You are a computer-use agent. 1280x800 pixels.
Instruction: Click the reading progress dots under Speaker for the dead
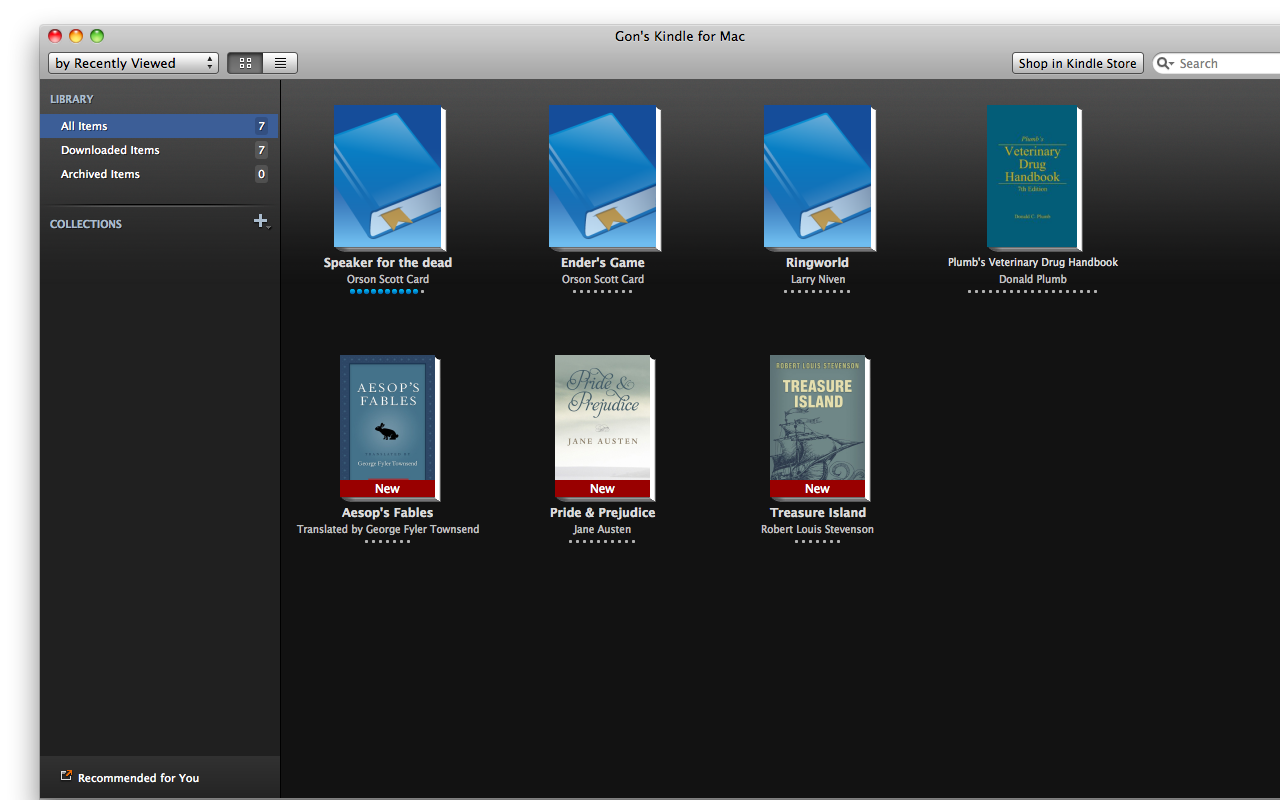point(388,291)
